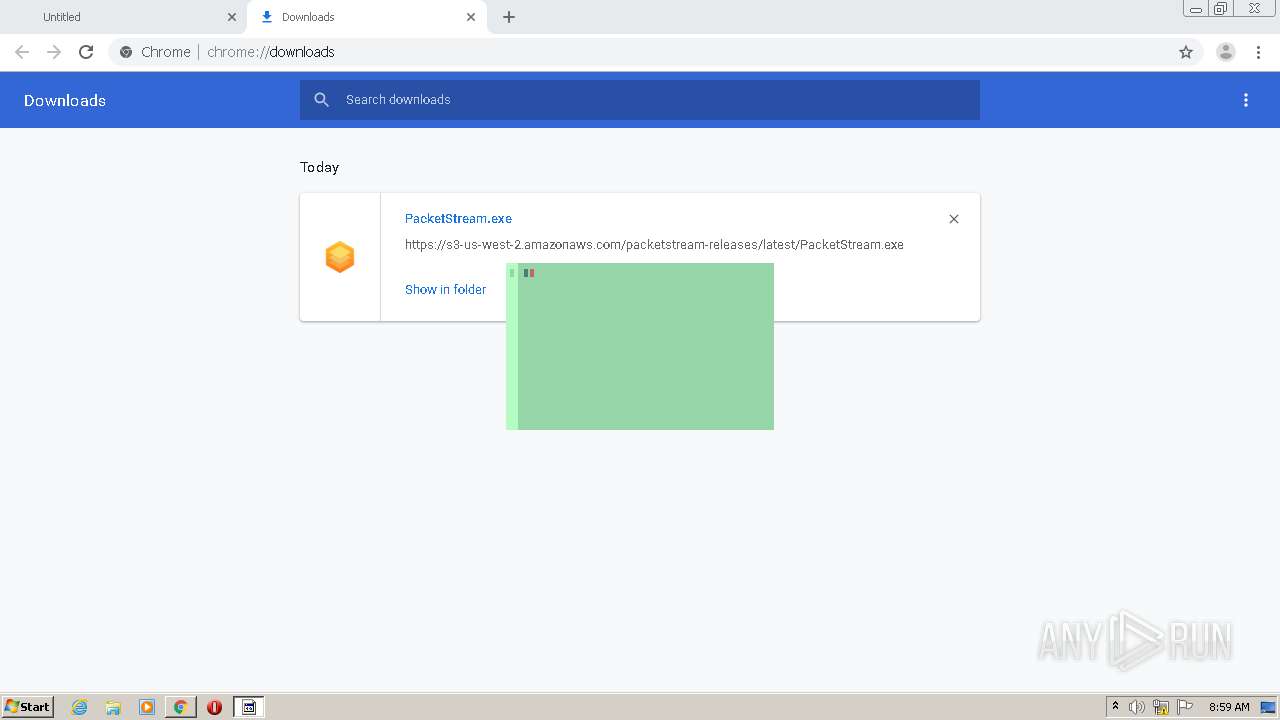Screen dimensions: 1280x720
Task: Open the Windows Start menu
Action: (28, 706)
